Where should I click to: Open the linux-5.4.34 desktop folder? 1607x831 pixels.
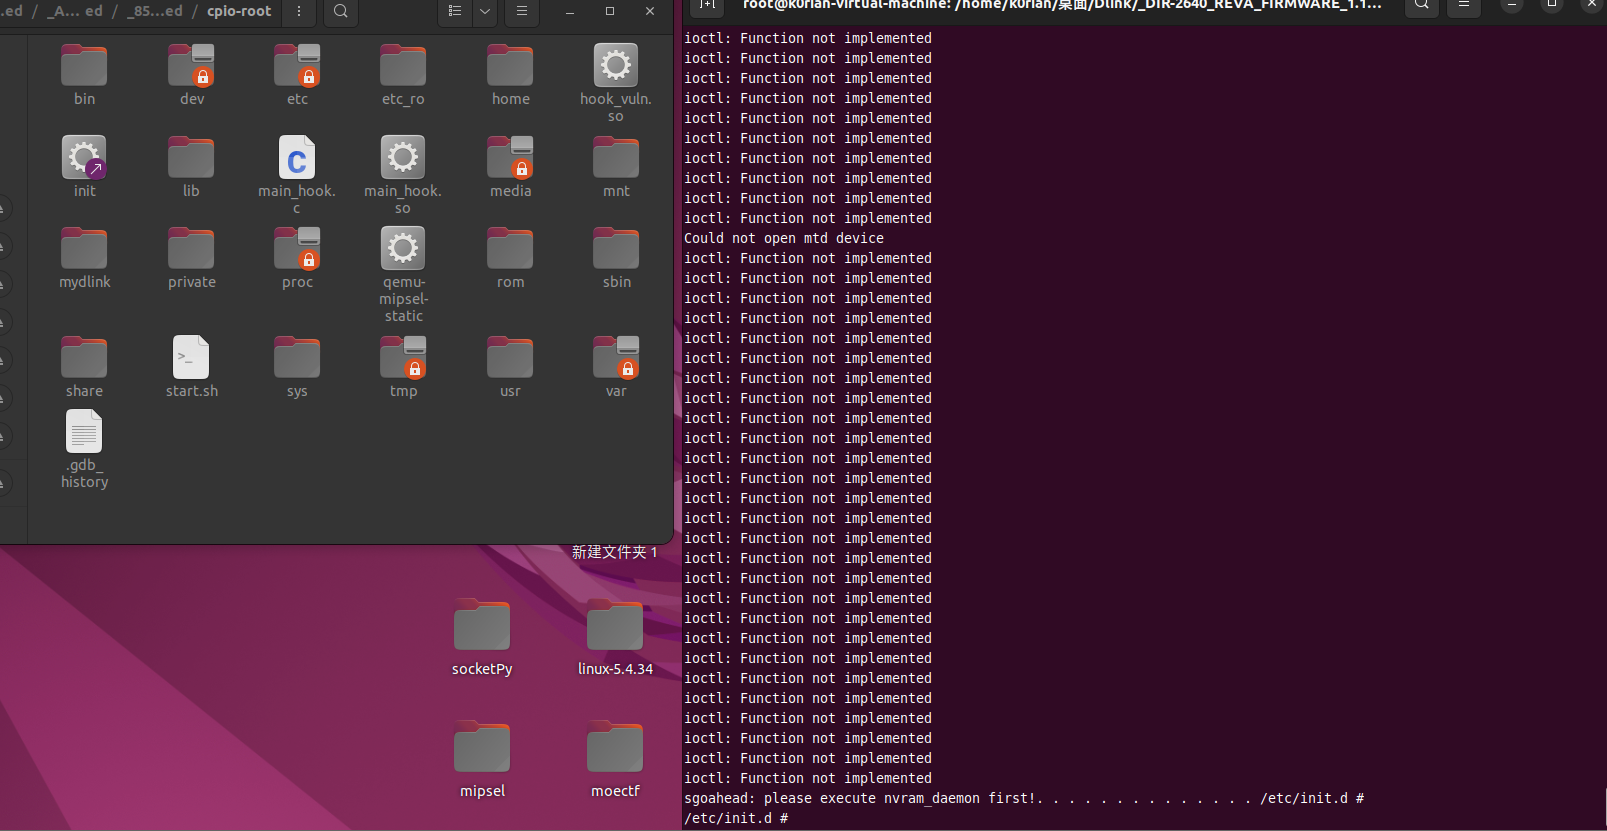pos(615,638)
